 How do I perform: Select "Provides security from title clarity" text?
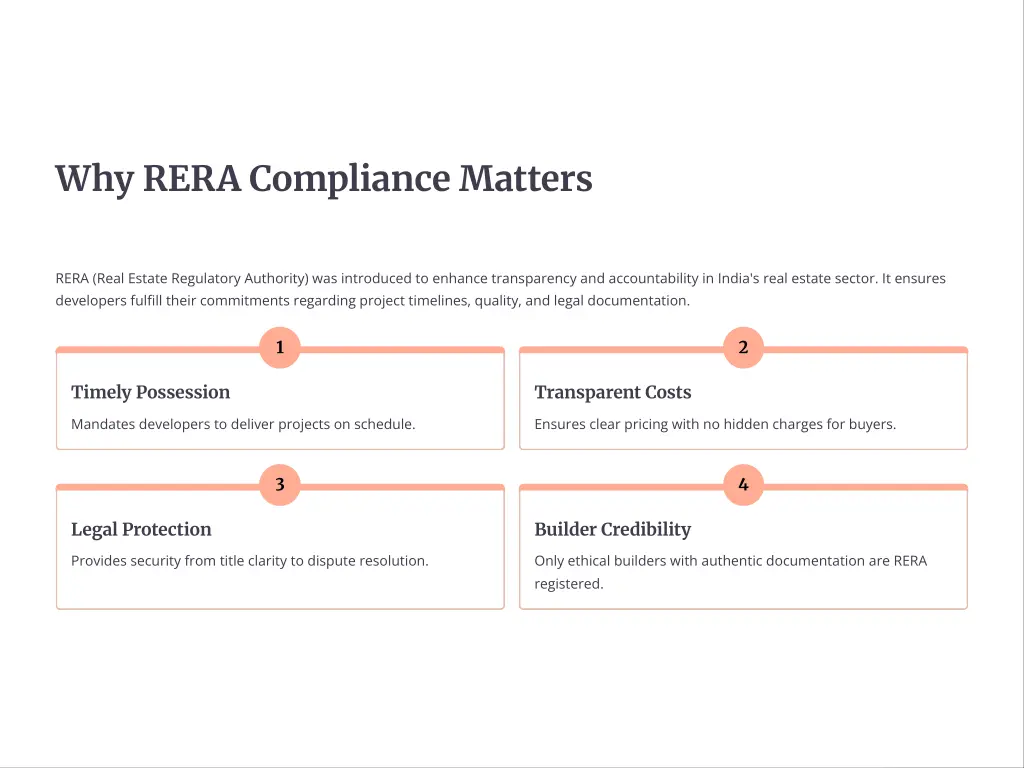point(250,561)
